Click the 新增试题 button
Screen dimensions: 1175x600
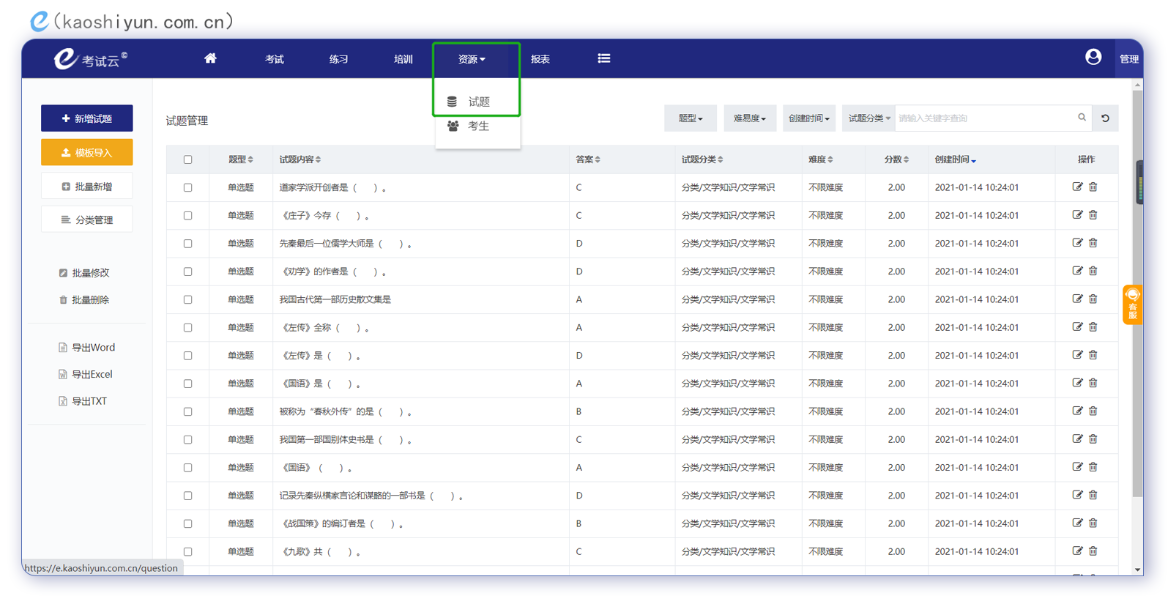pos(87,119)
